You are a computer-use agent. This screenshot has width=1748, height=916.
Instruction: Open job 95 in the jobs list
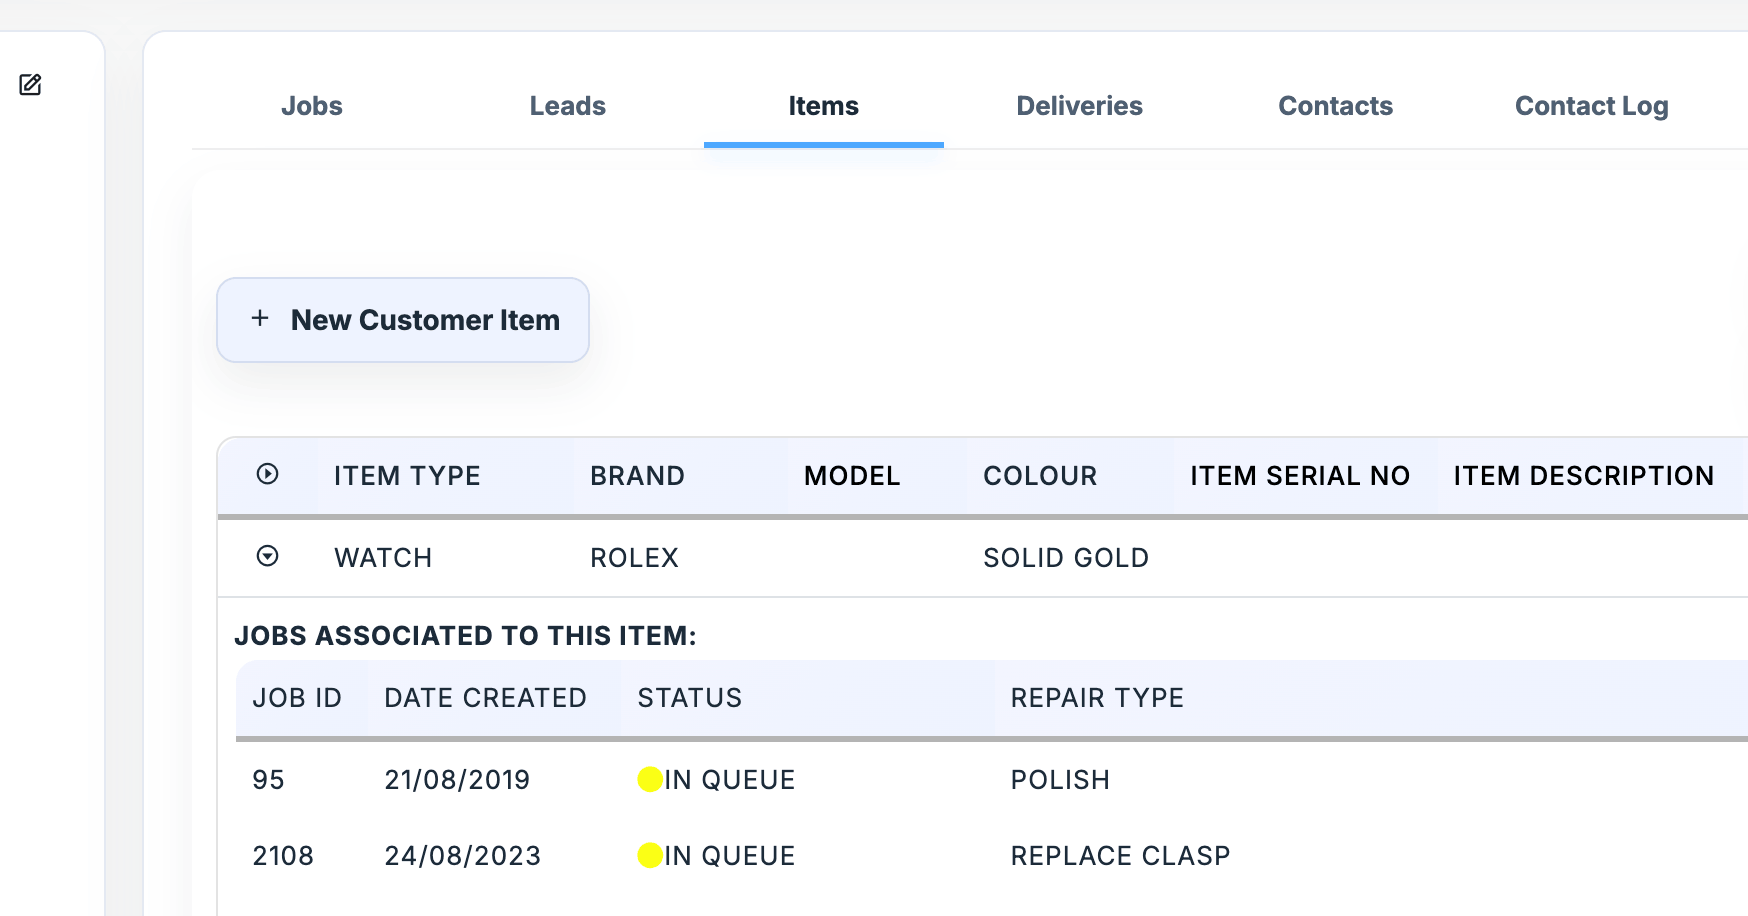[268, 780]
